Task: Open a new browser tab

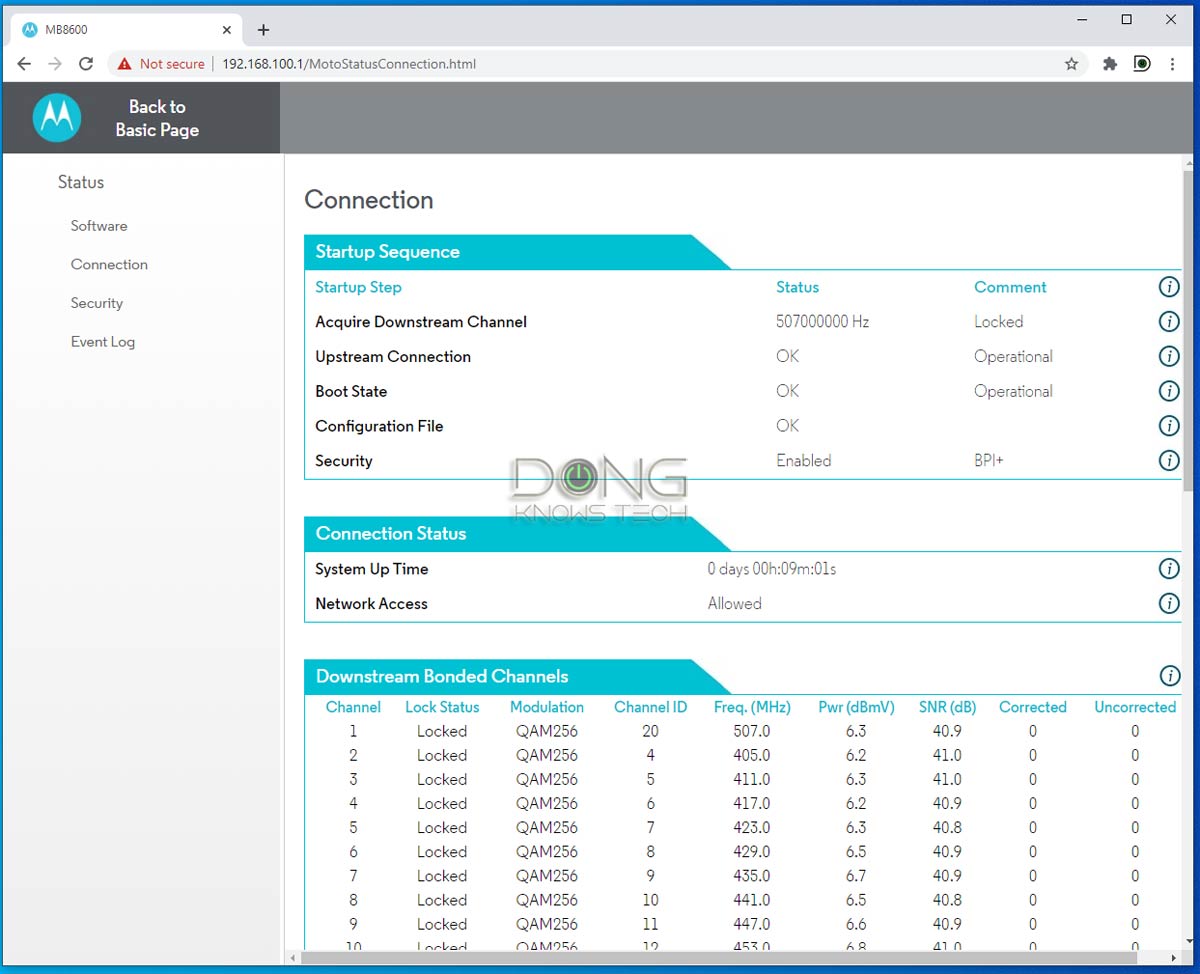Action: point(263,30)
